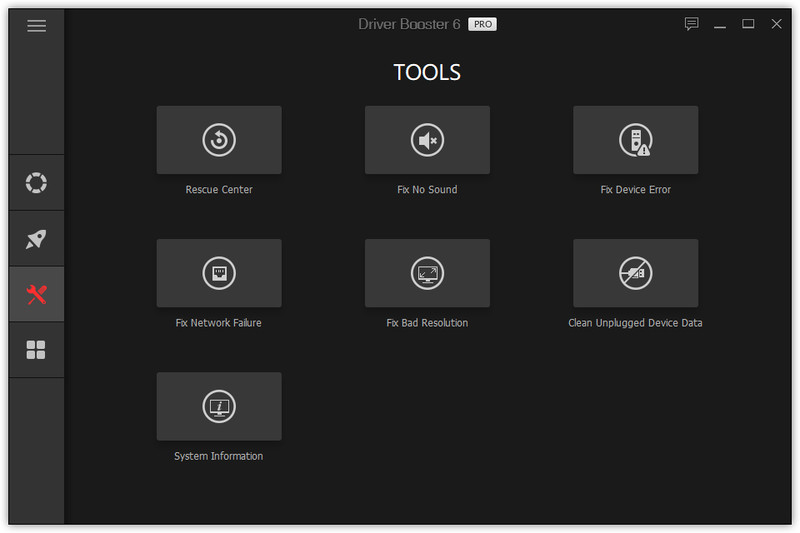Screen dimensions: 800x533
Task: Launch the Fix Device Error tile icon
Action: point(636,140)
